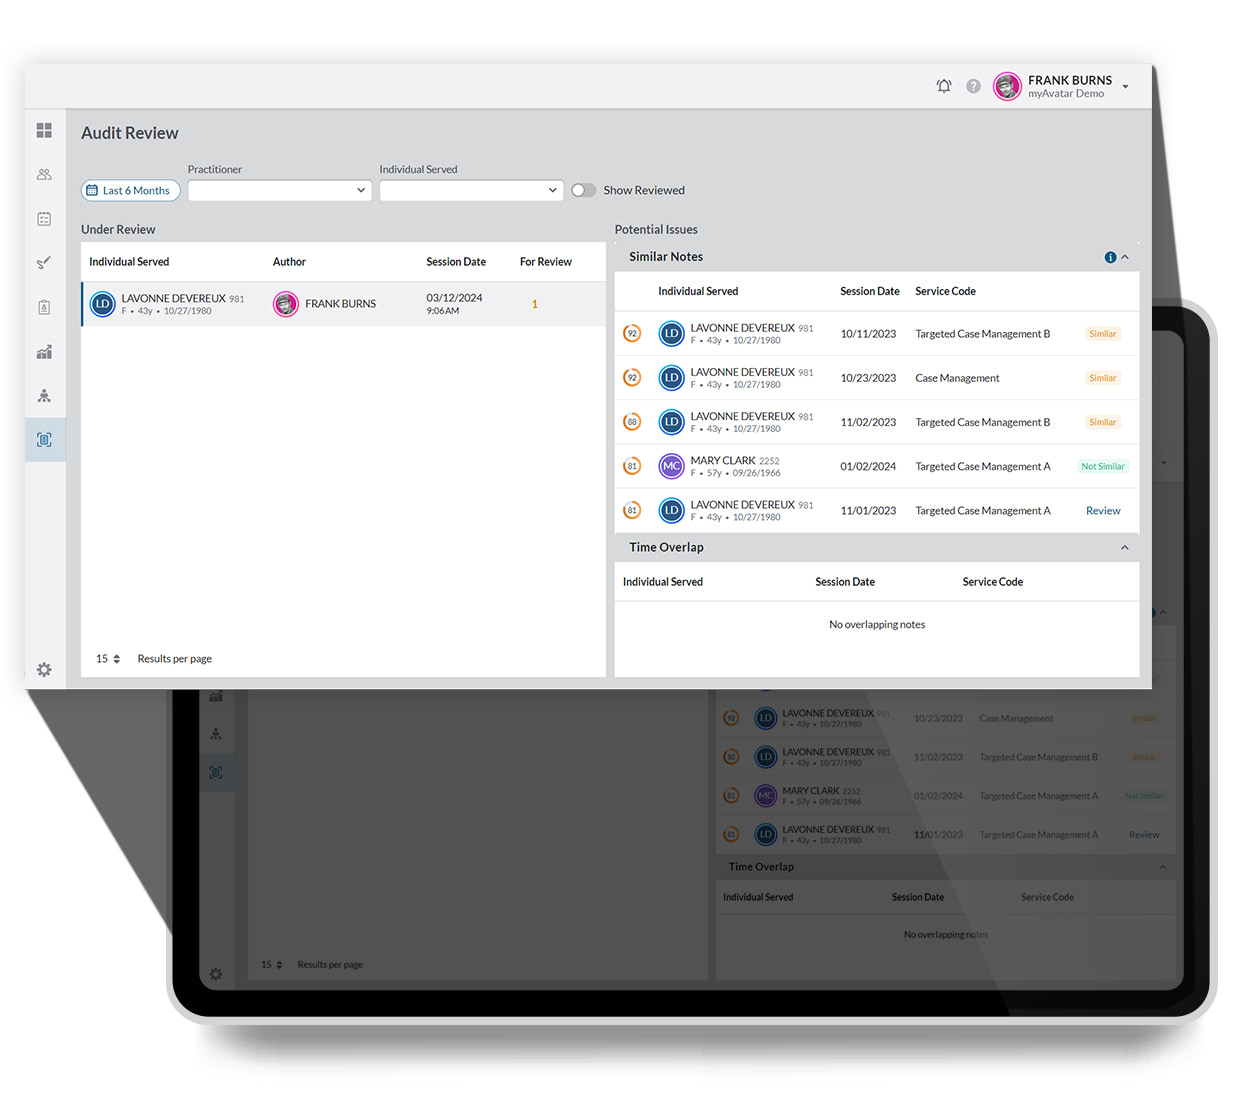Open the settings gear at sidebar bottom
This screenshot has height=1101, width=1250.
click(44, 670)
